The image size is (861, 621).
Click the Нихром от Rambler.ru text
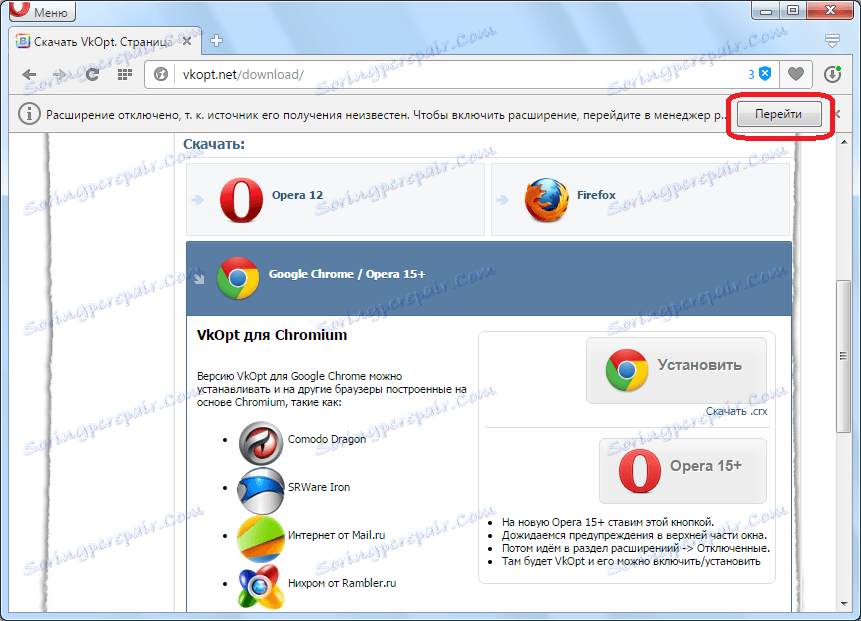(342, 583)
